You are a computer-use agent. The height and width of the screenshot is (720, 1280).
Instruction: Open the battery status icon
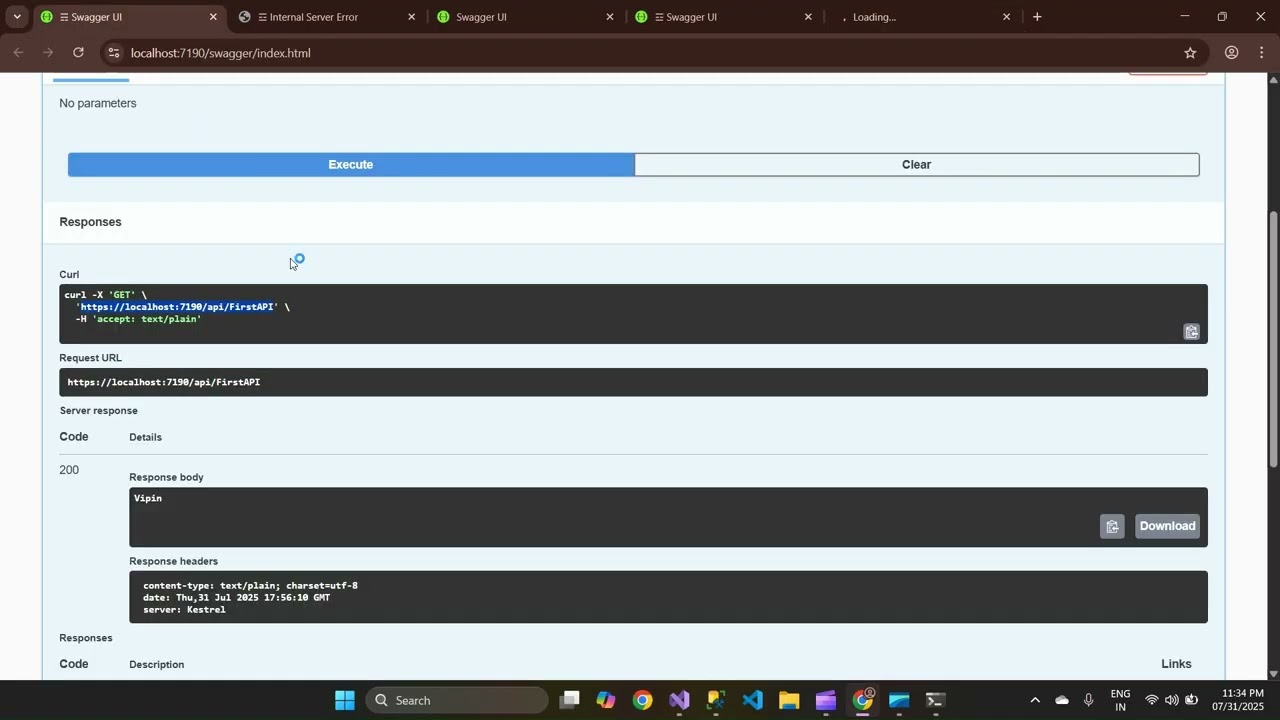coord(1192,700)
